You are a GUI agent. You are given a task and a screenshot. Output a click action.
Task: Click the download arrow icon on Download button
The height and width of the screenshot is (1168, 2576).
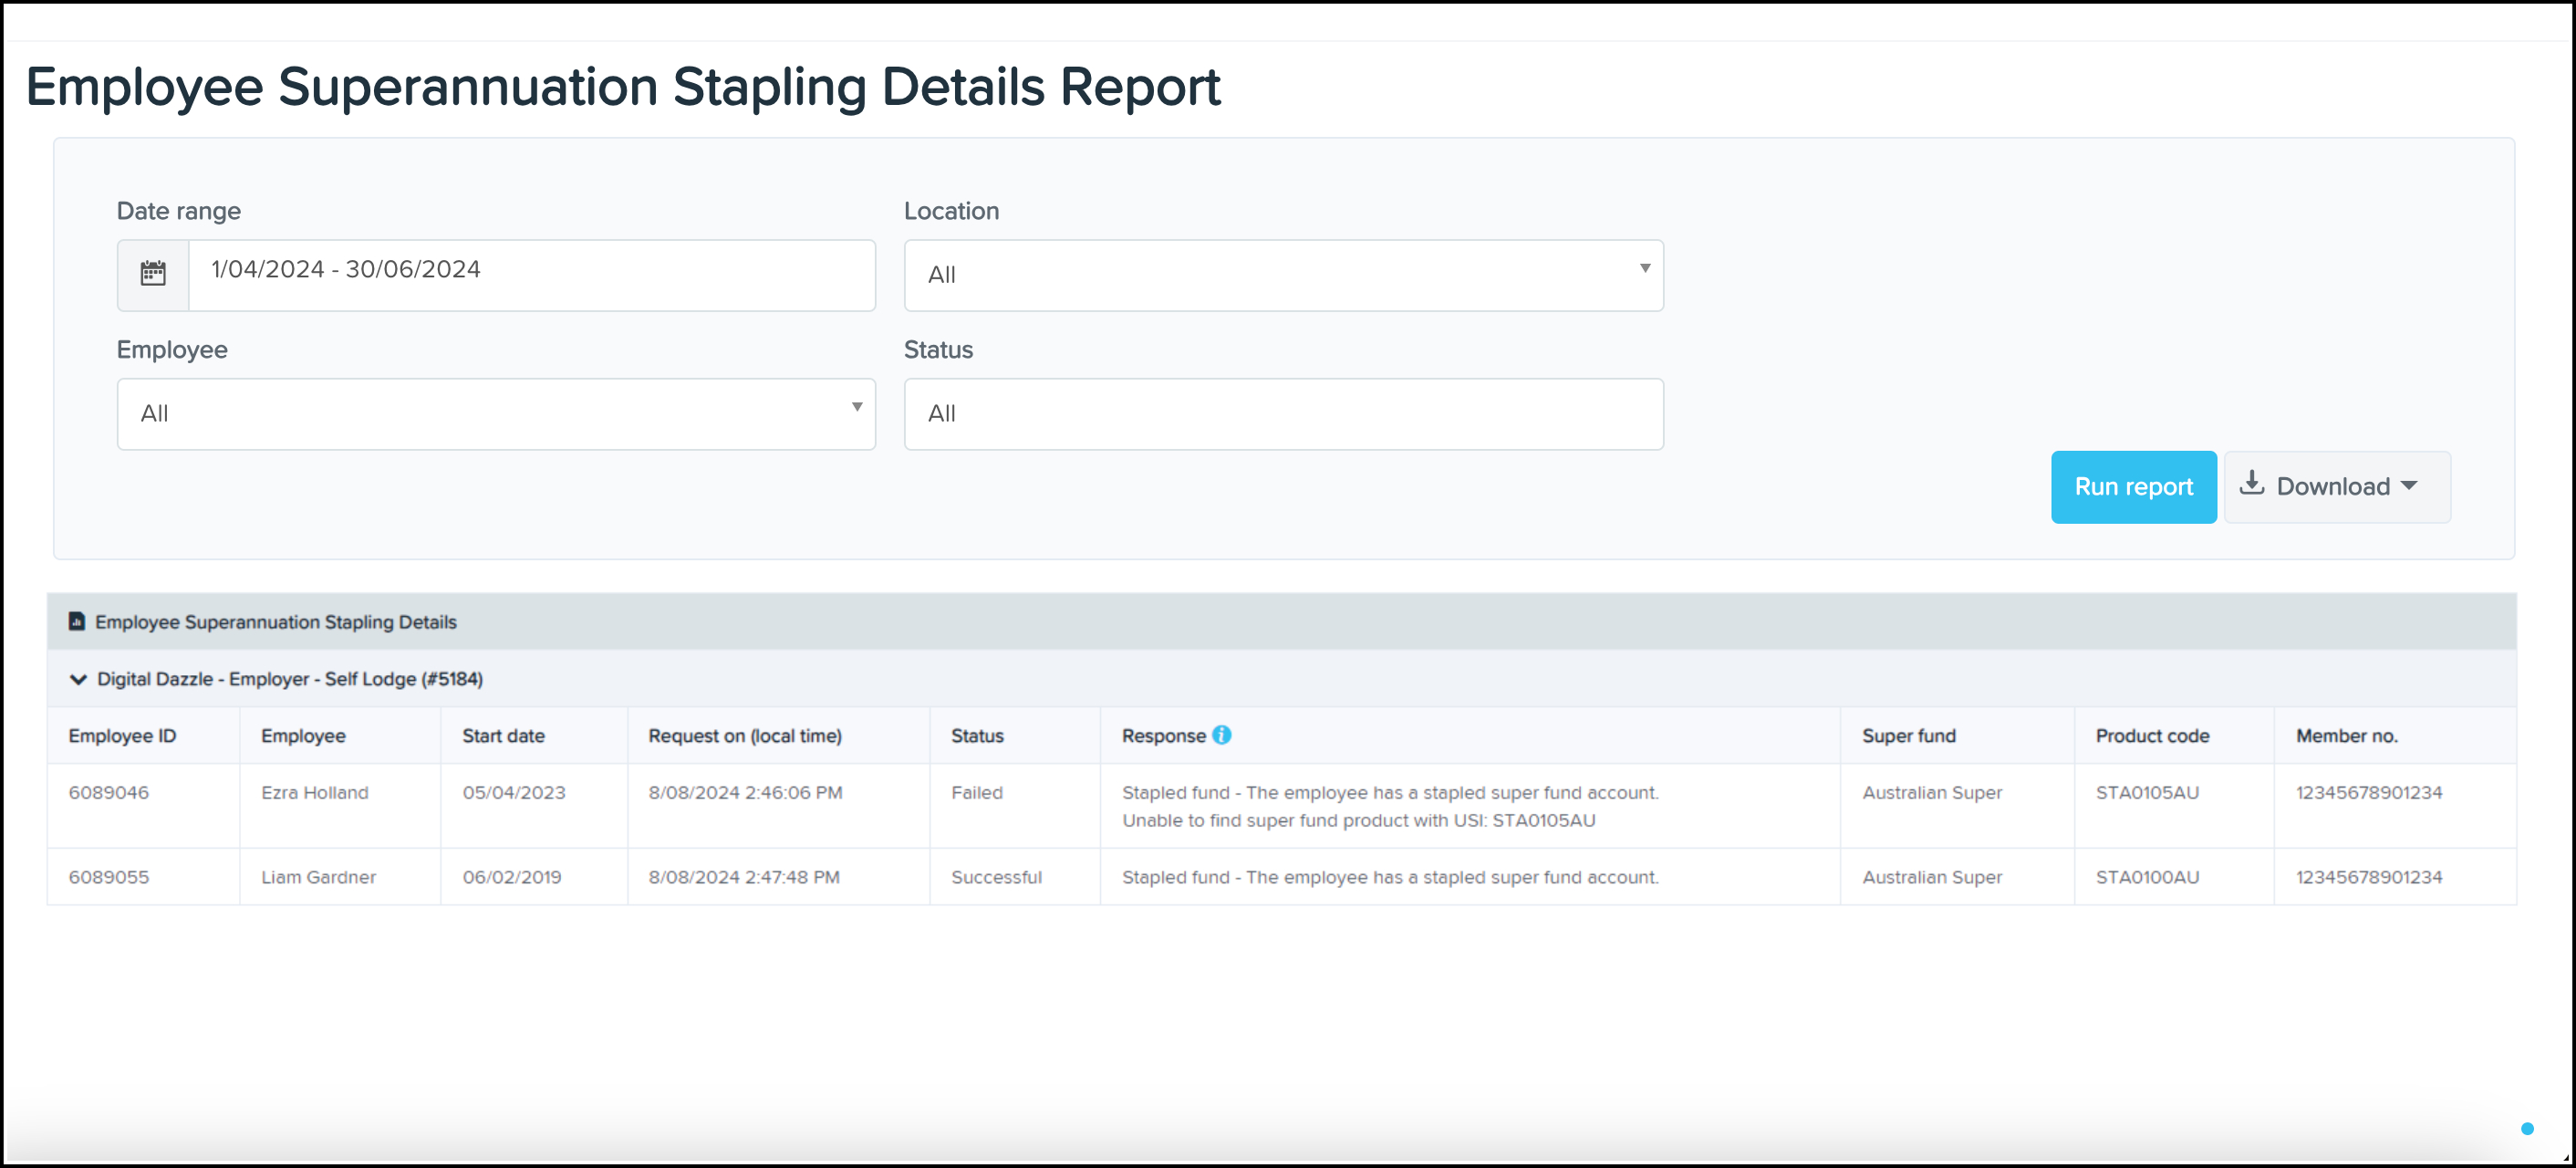coord(2253,485)
